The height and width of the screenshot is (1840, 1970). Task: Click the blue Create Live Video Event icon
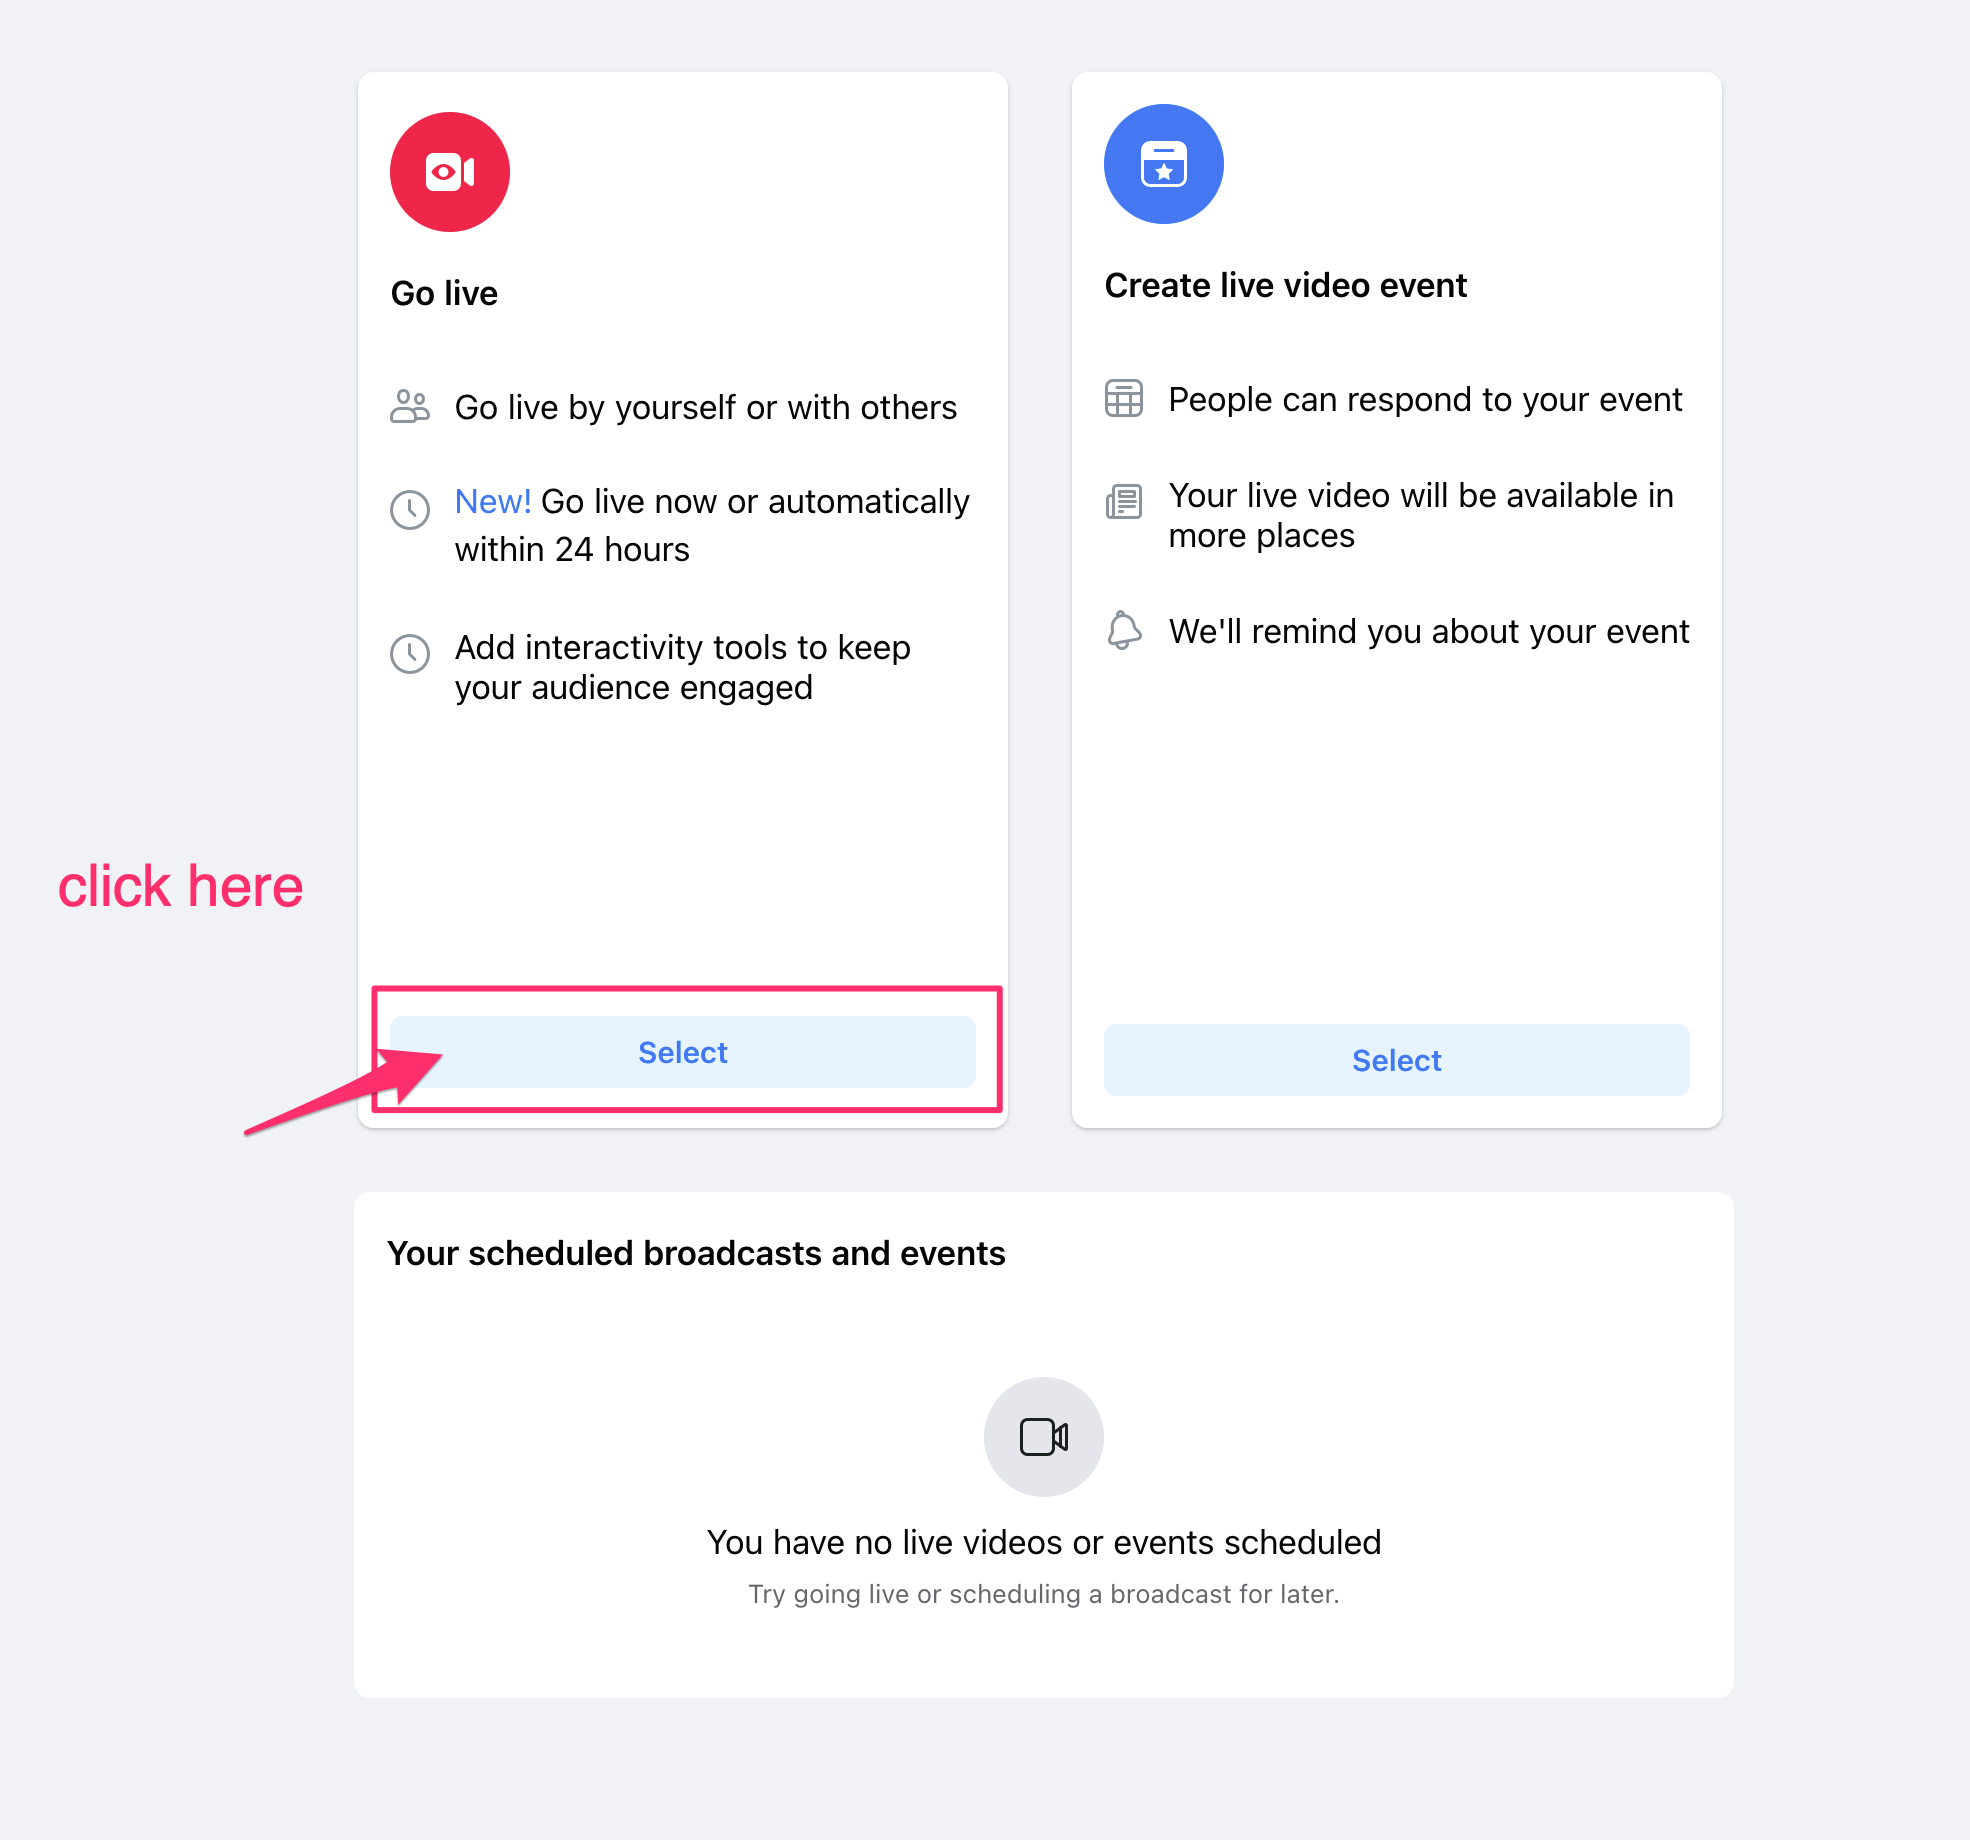1162,169
